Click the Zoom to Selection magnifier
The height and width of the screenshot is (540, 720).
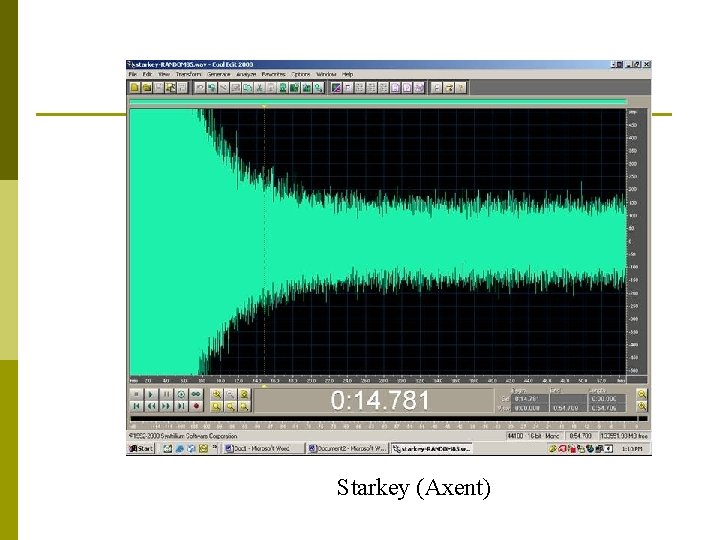tap(216, 406)
